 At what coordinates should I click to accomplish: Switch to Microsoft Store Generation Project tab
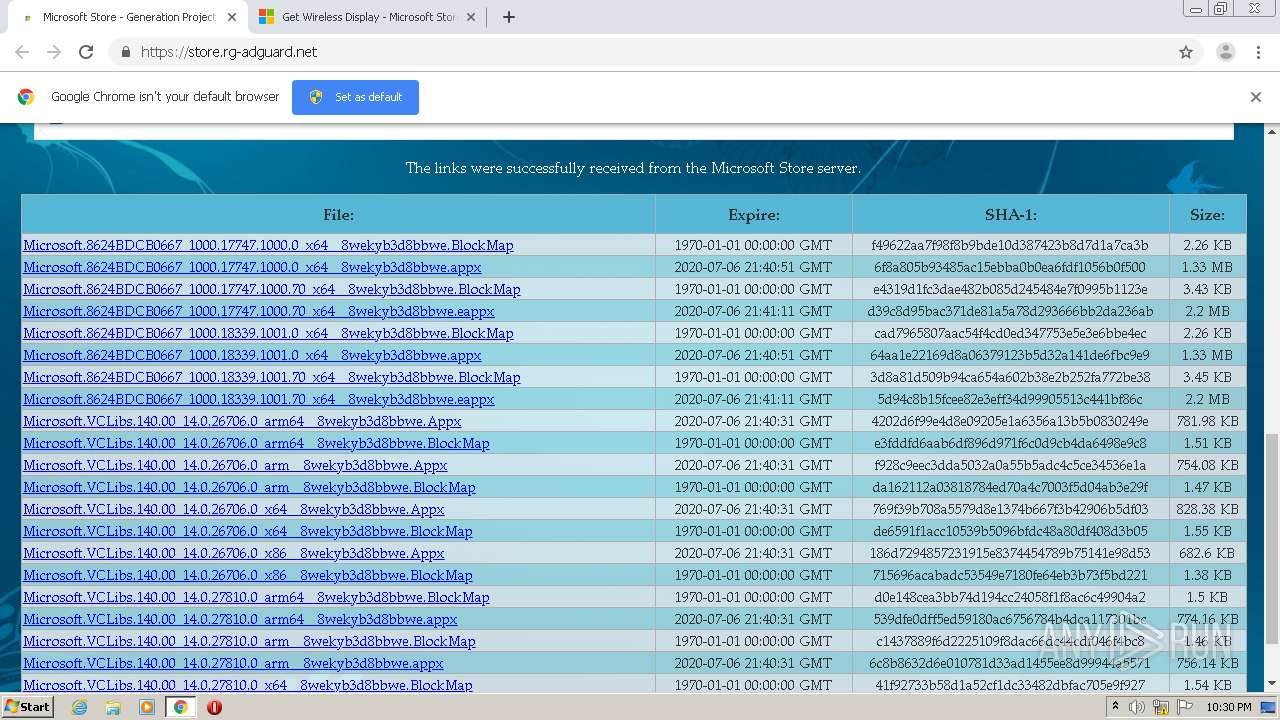click(128, 17)
